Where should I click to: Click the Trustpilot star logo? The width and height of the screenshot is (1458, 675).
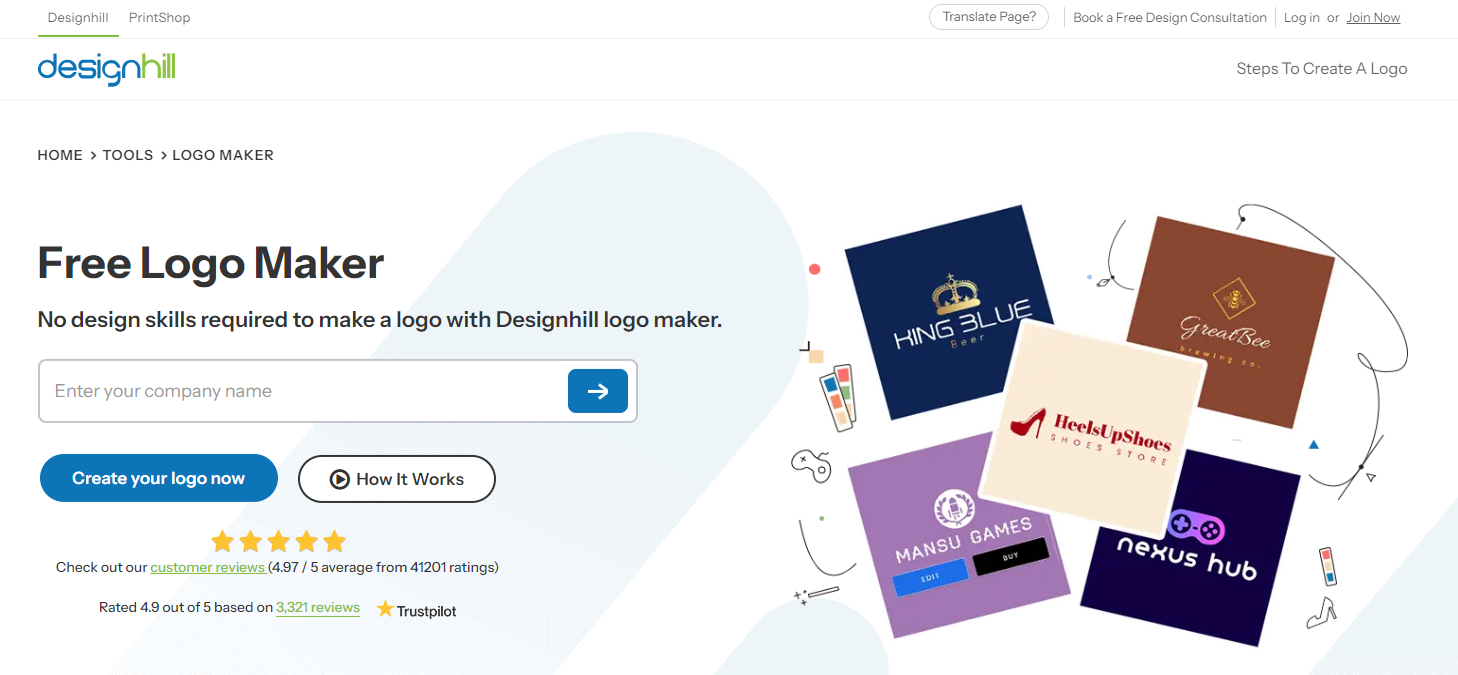385,608
